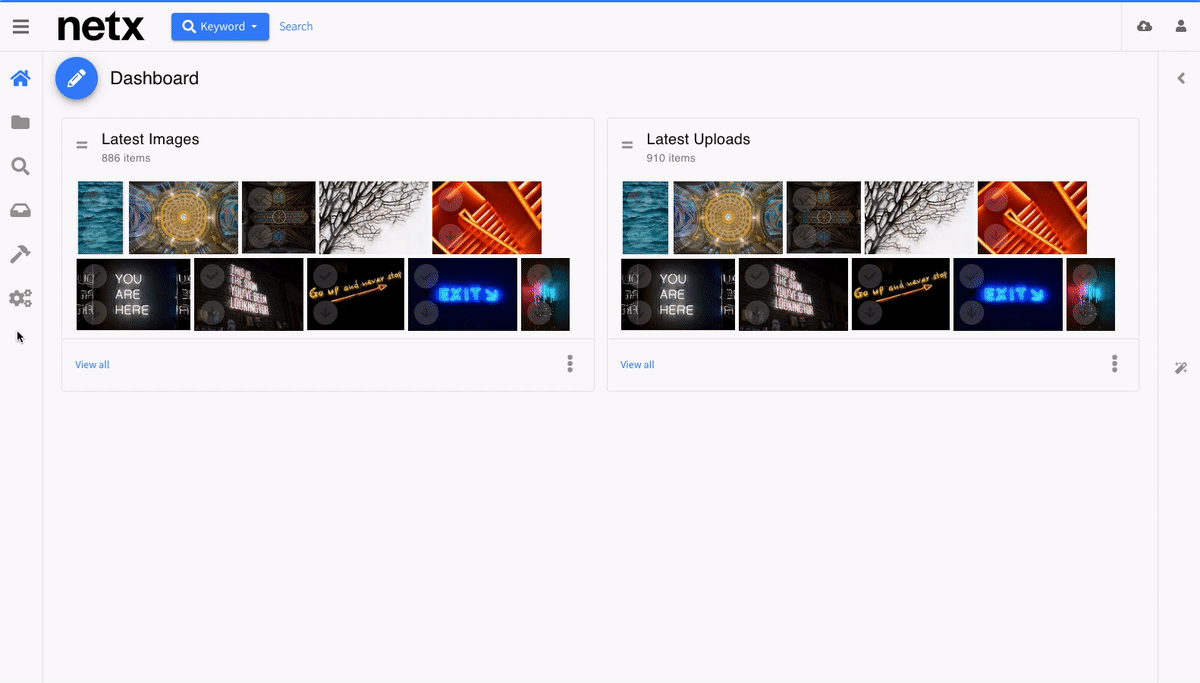The width and height of the screenshot is (1200, 683).
Task: Open System settings gears icon
Action: 20,298
